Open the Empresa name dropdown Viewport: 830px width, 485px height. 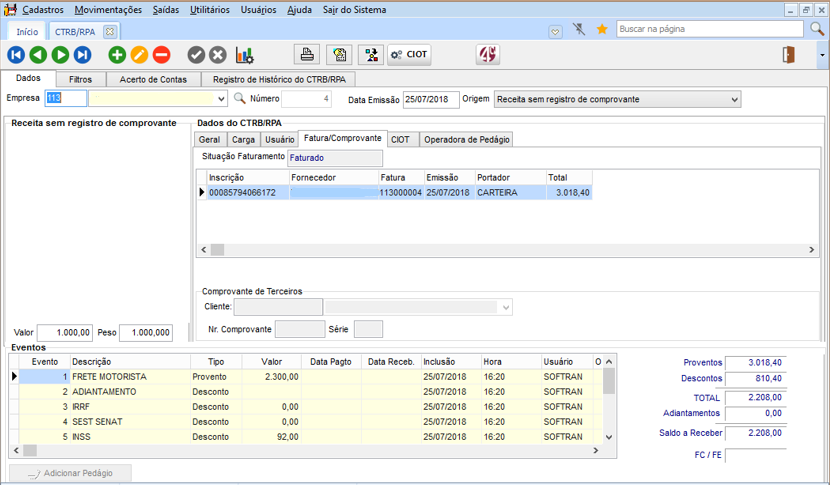[x=221, y=99]
